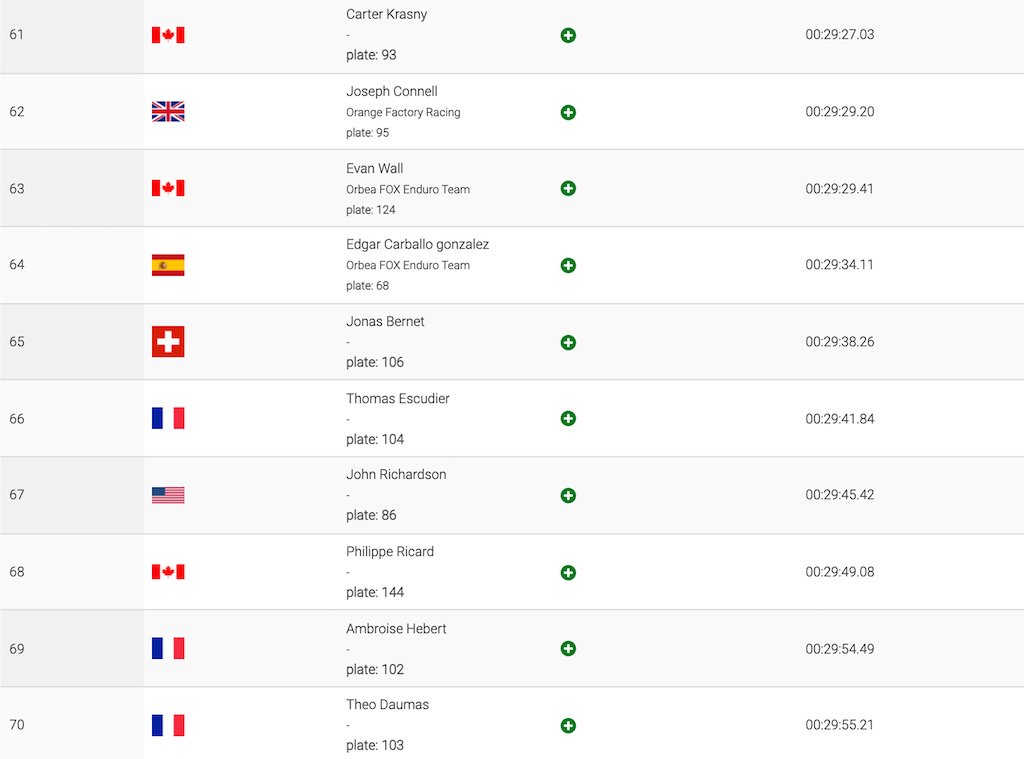The width and height of the screenshot is (1024, 759).
Task: Click the Spanish flag in row 64
Action: (168, 265)
